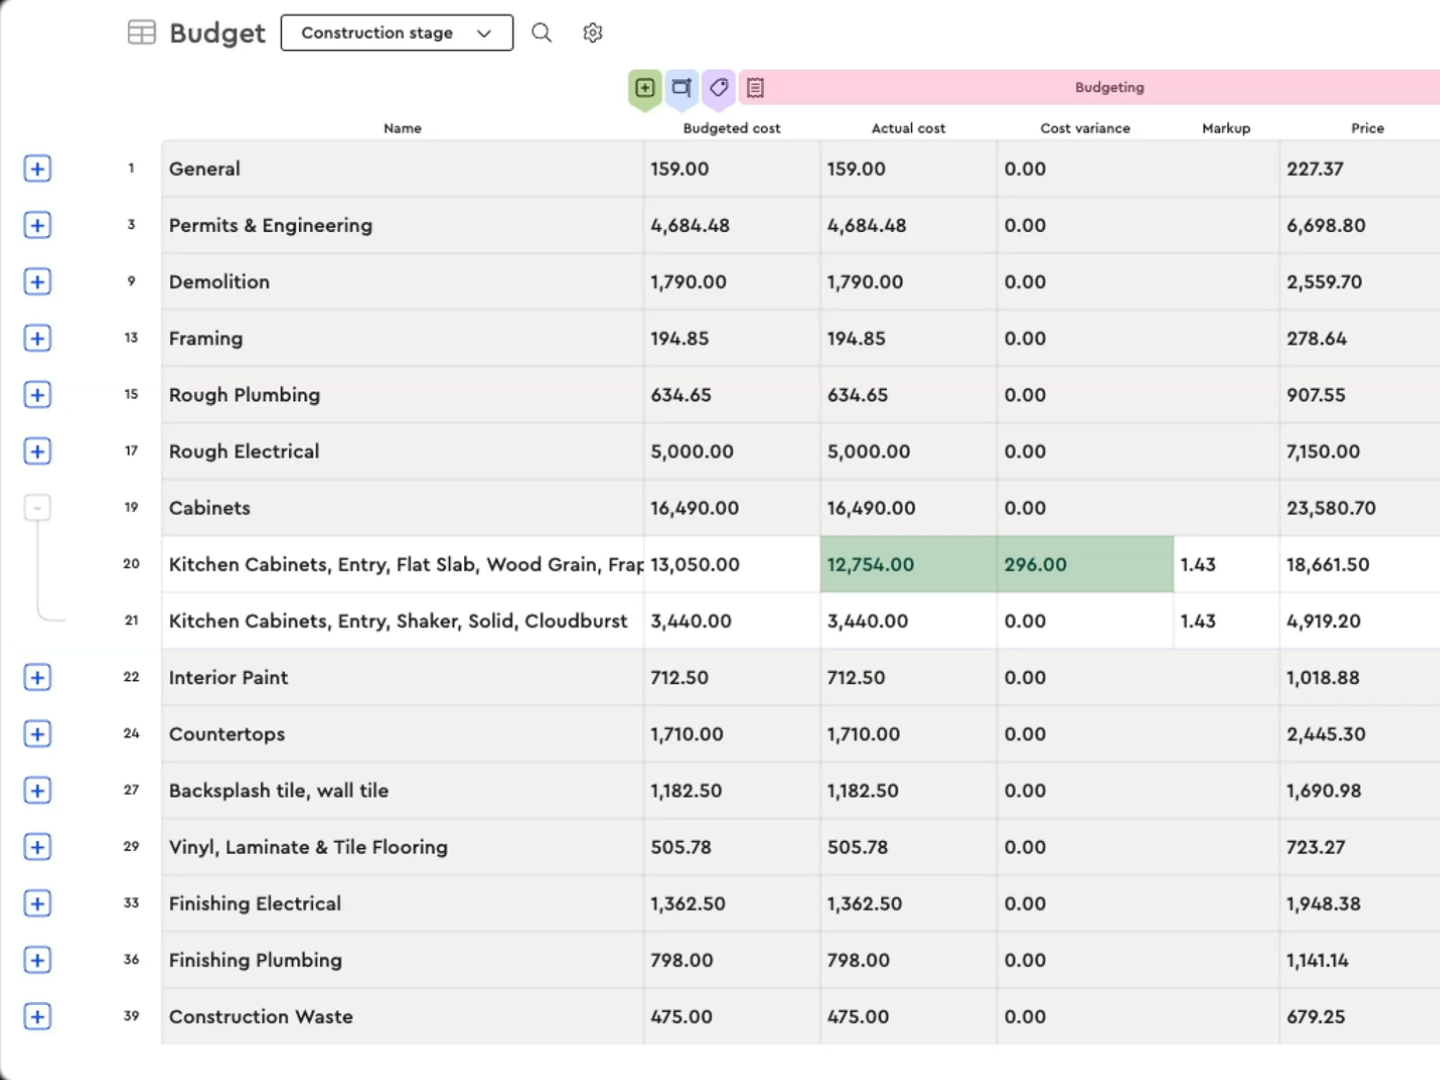The height and width of the screenshot is (1080, 1440).
Task: Expand the Backsplash tile, wall tile row
Action: [37, 790]
